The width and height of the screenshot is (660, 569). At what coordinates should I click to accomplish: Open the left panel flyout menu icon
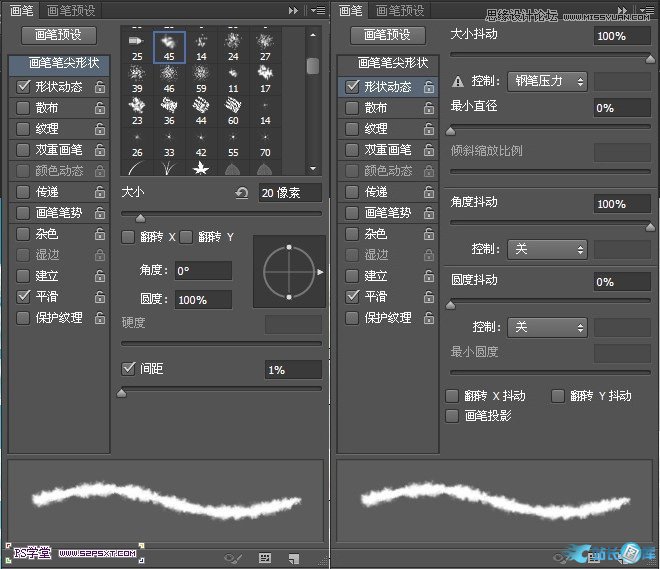pos(317,10)
